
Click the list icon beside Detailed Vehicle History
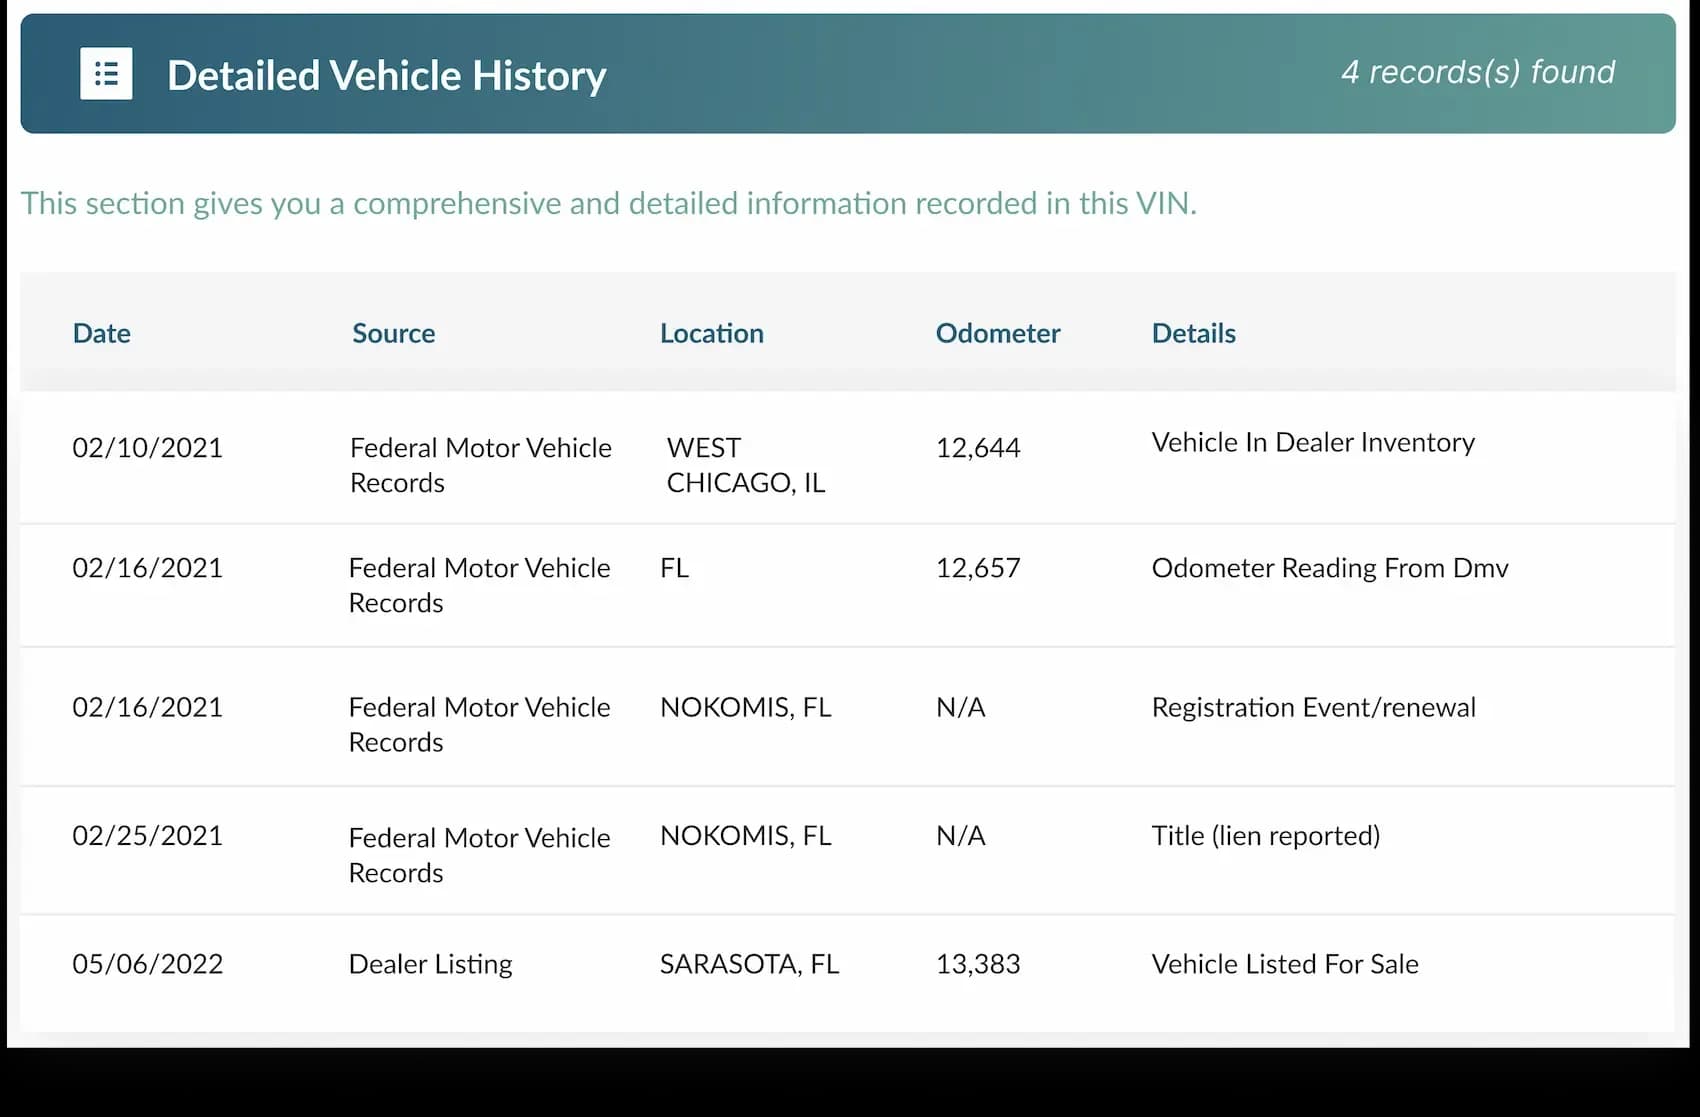click(106, 73)
